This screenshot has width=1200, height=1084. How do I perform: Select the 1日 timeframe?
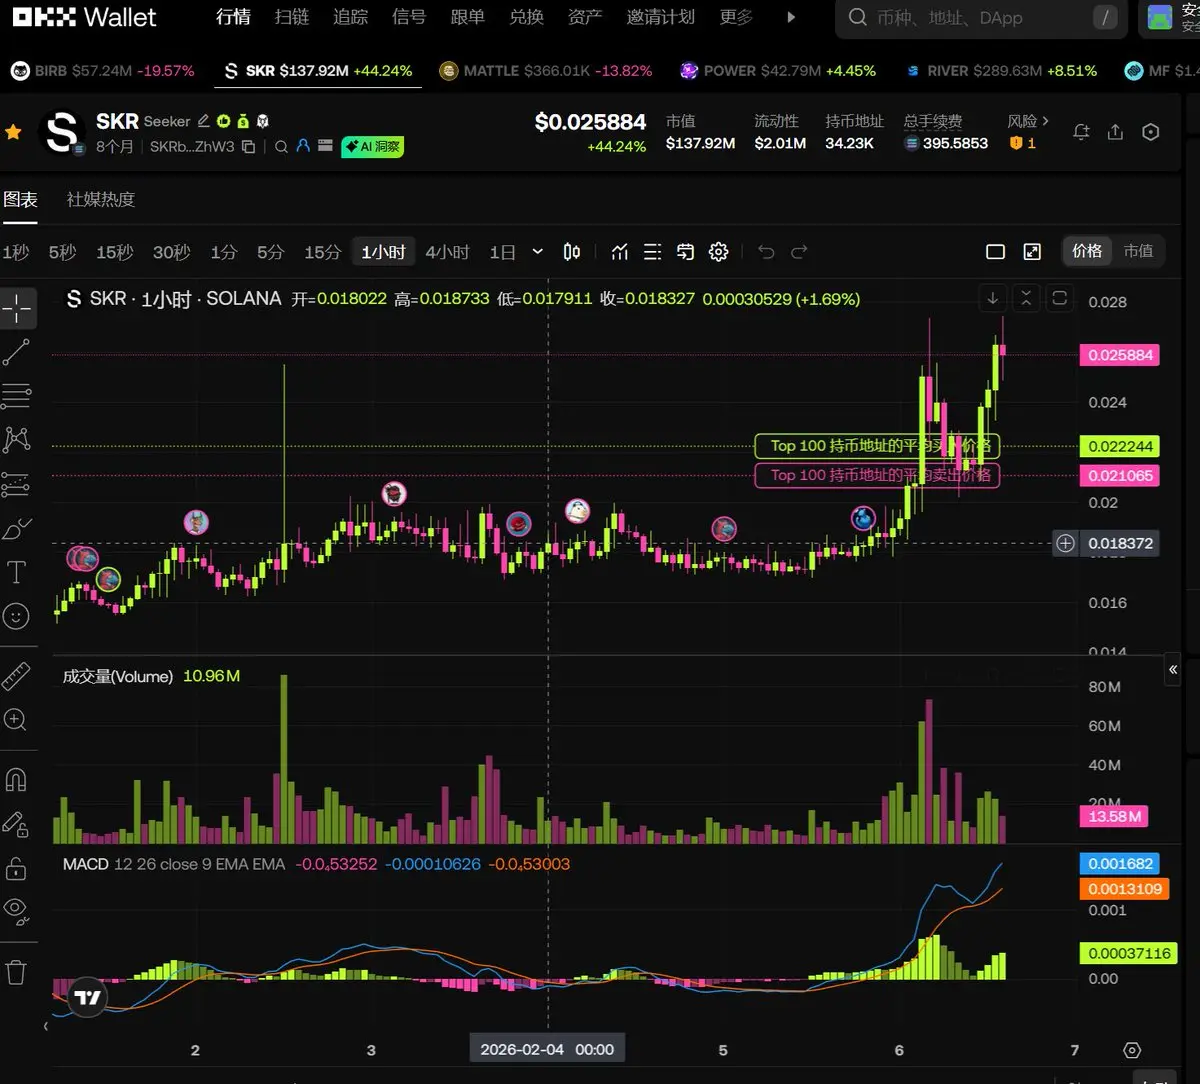point(502,252)
